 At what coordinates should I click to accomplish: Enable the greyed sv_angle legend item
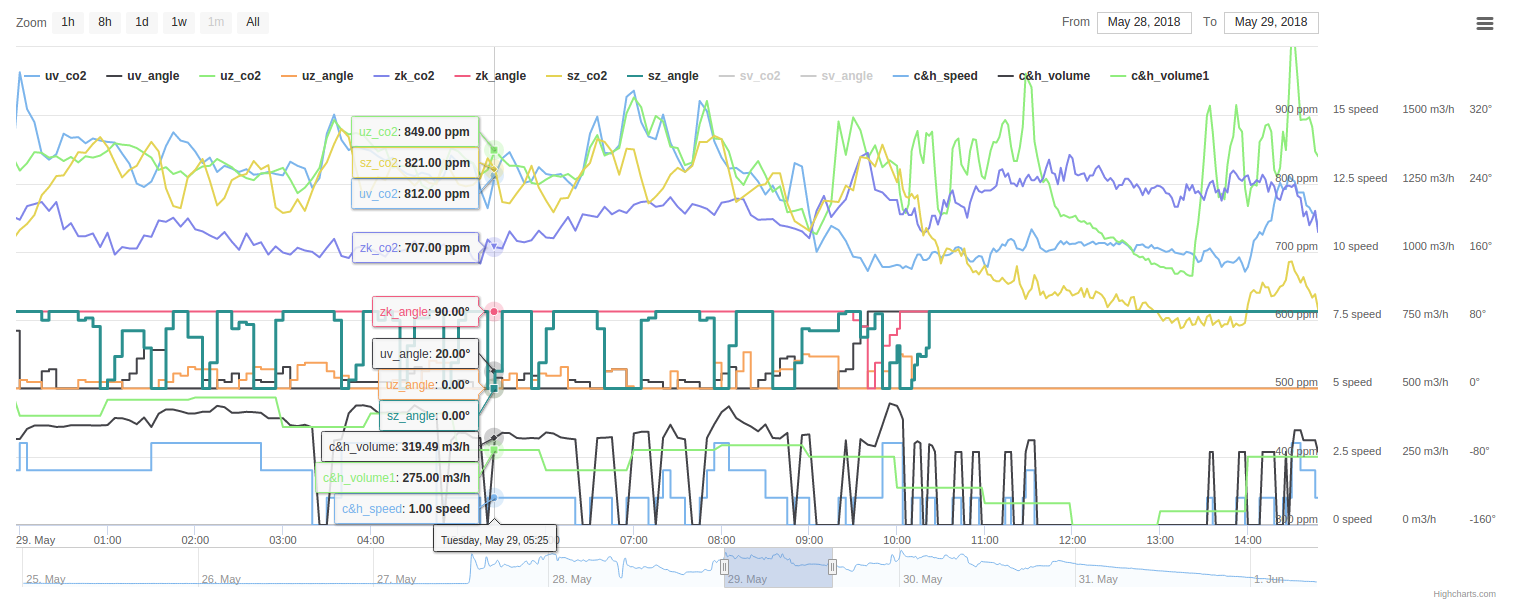pyautogui.click(x=836, y=76)
